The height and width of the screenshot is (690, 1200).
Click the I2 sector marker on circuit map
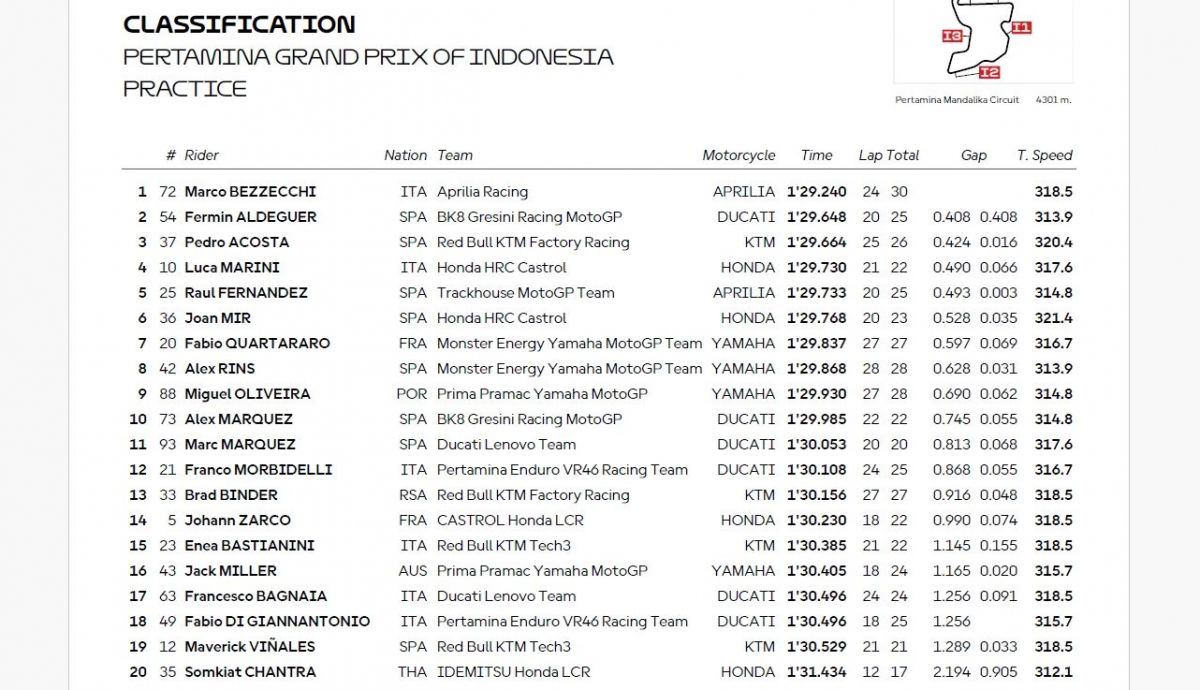[989, 72]
